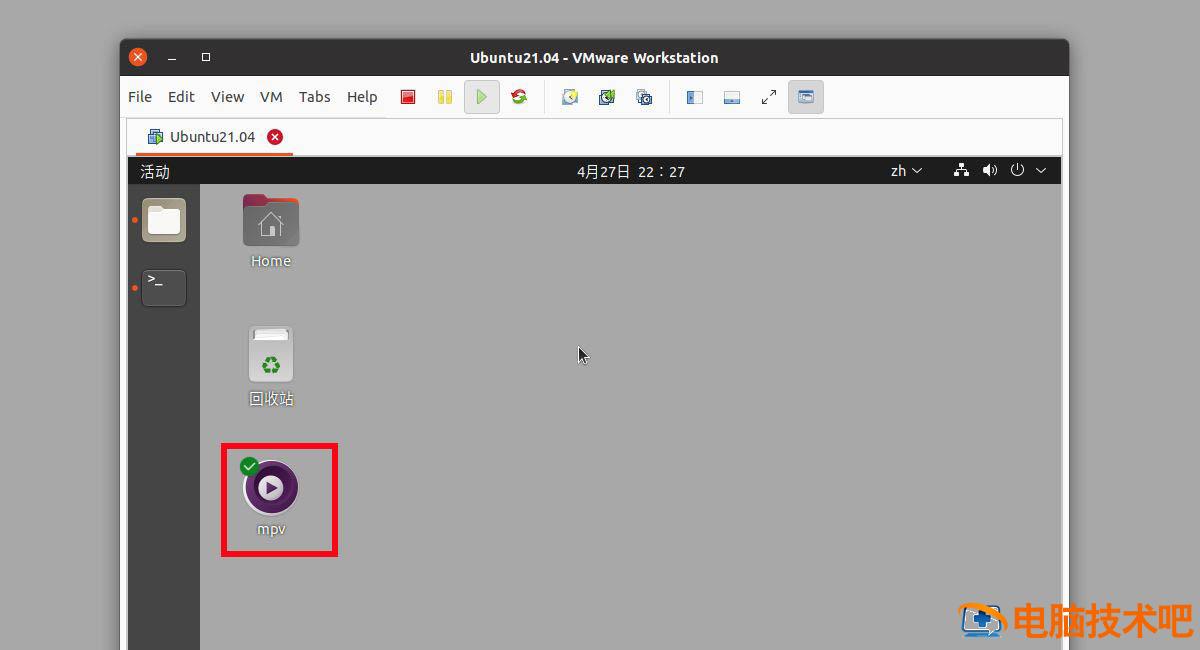Image resolution: width=1200 pixels, height=650 pixels.
Task: Open the Home folder desktop icon
Action: [270, 220]
